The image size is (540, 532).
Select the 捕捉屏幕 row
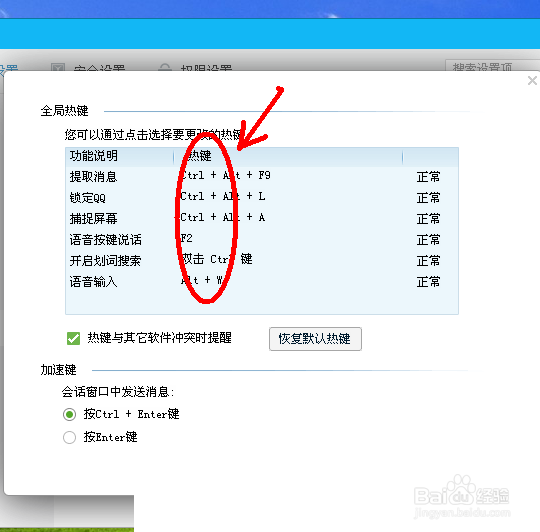tap(262, 219)
